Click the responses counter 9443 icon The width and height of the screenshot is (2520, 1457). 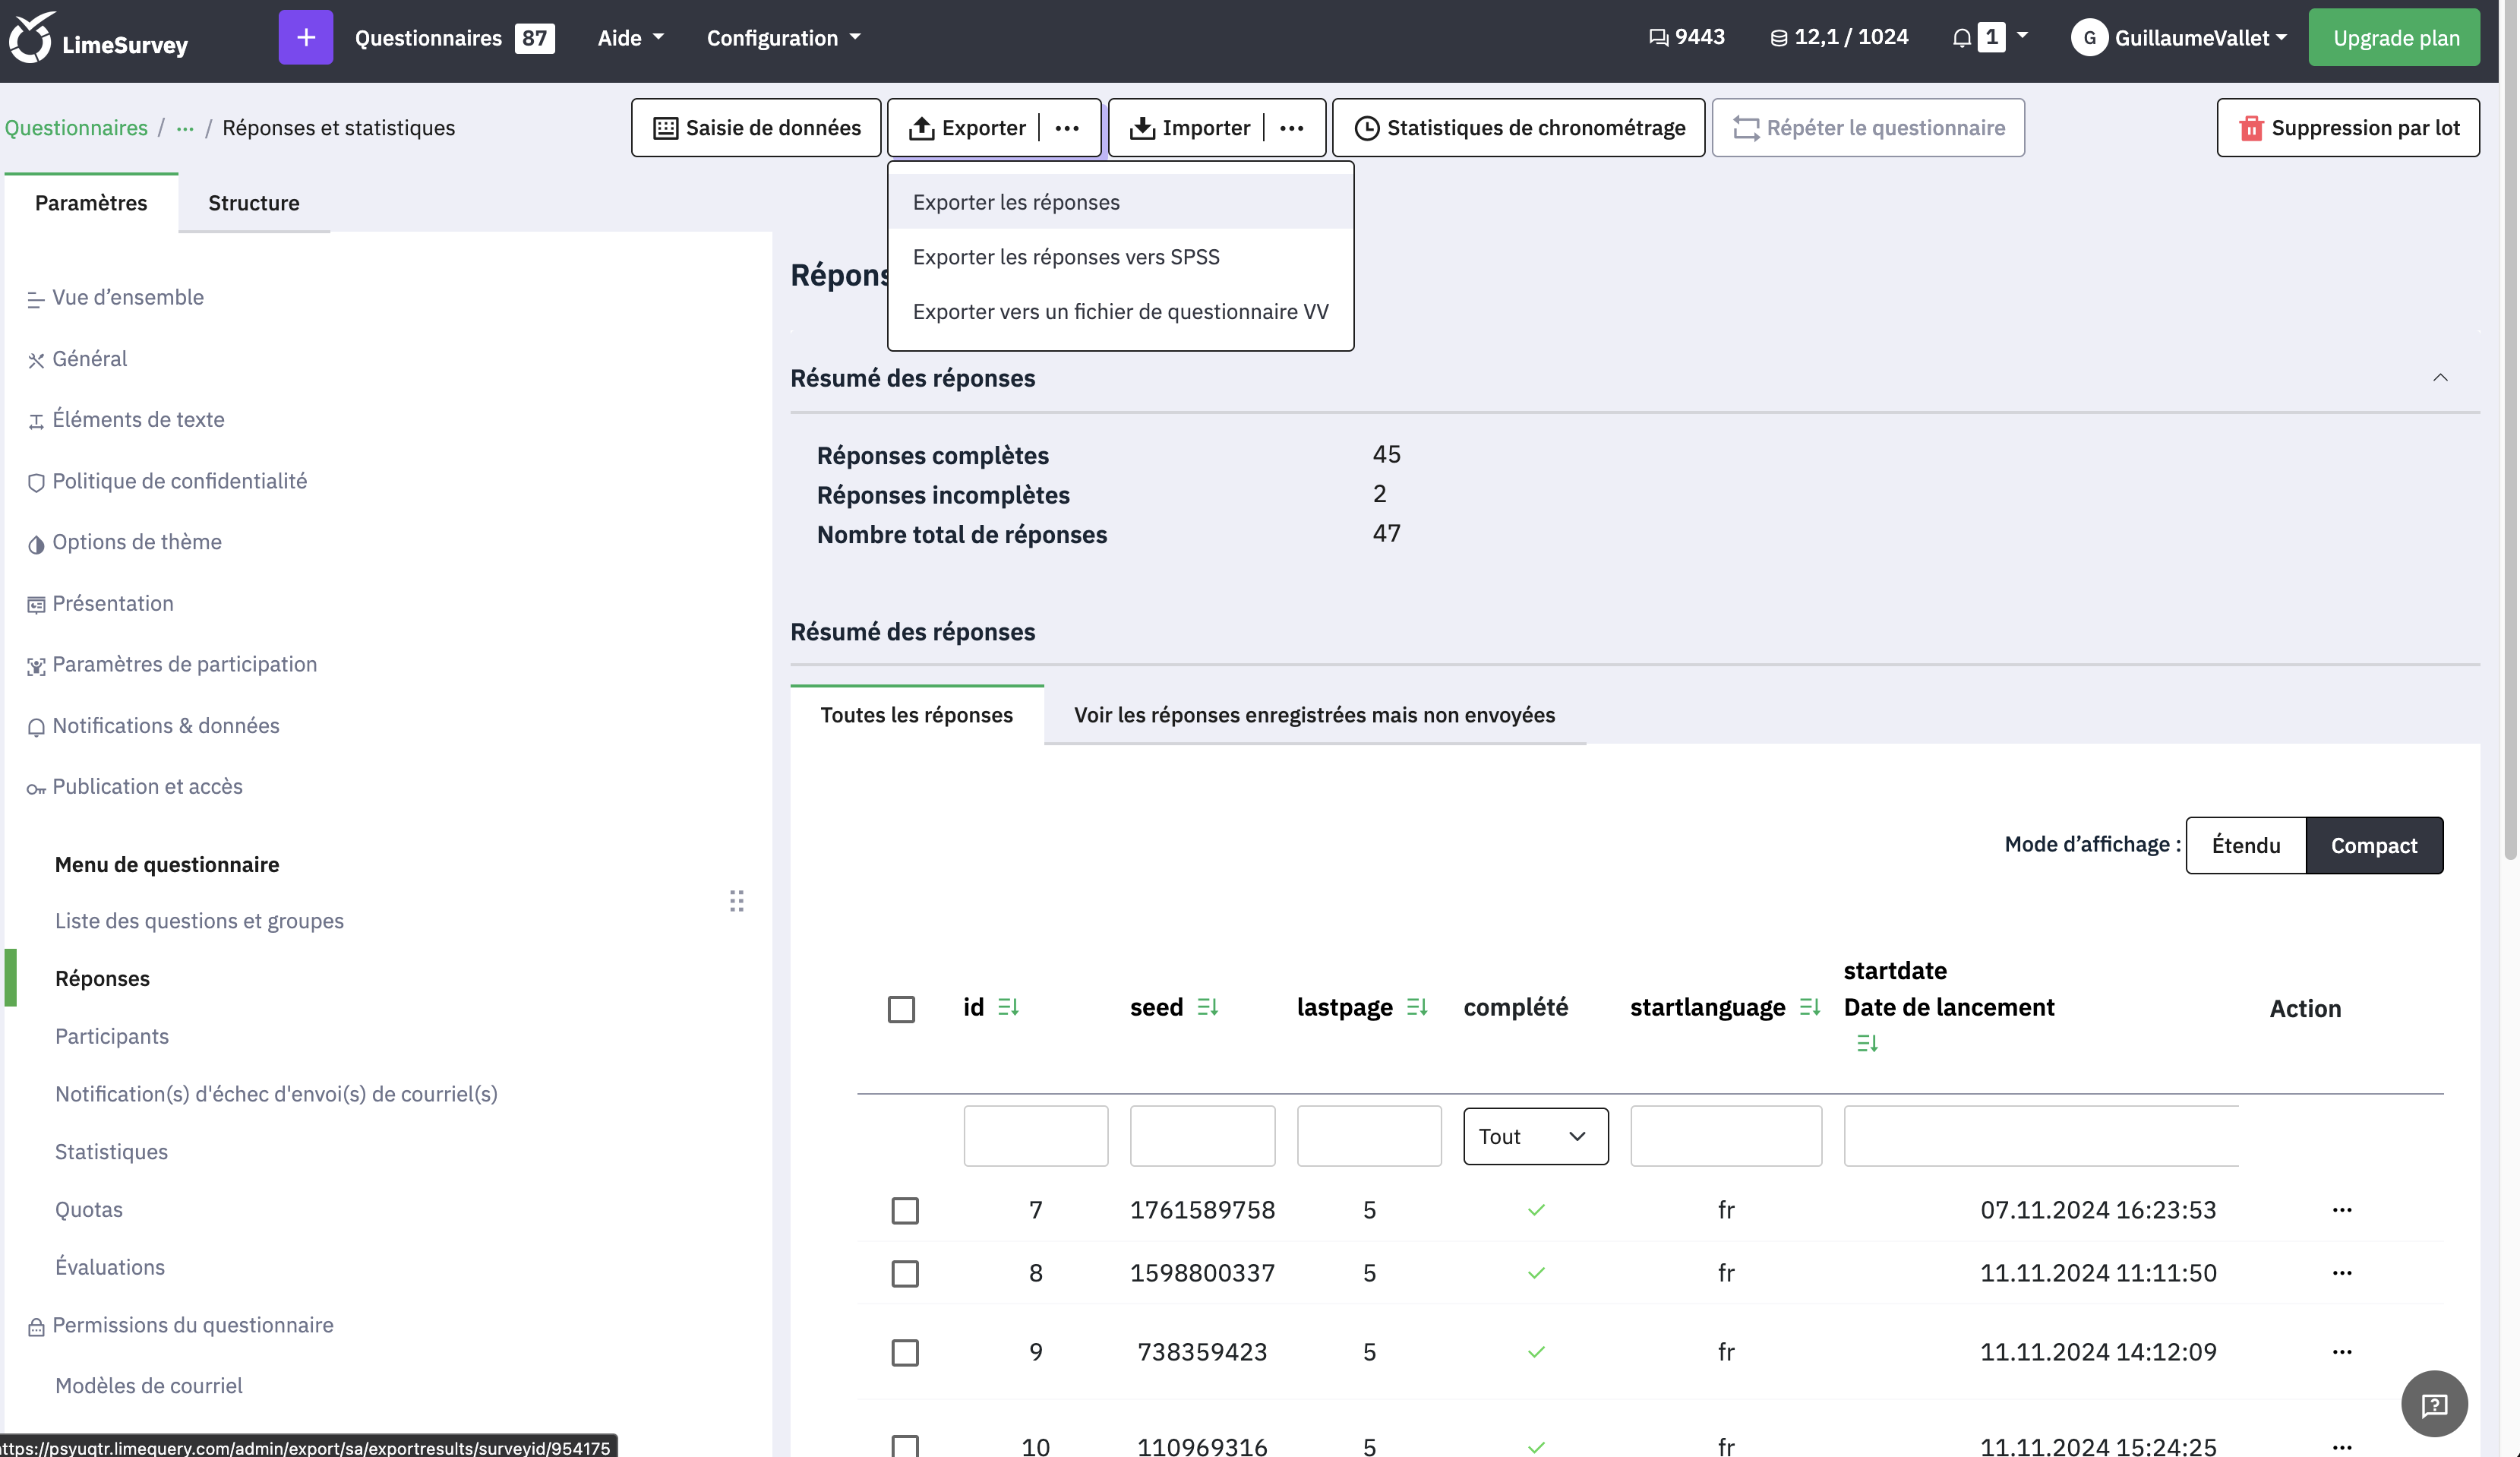(1658, 38)
